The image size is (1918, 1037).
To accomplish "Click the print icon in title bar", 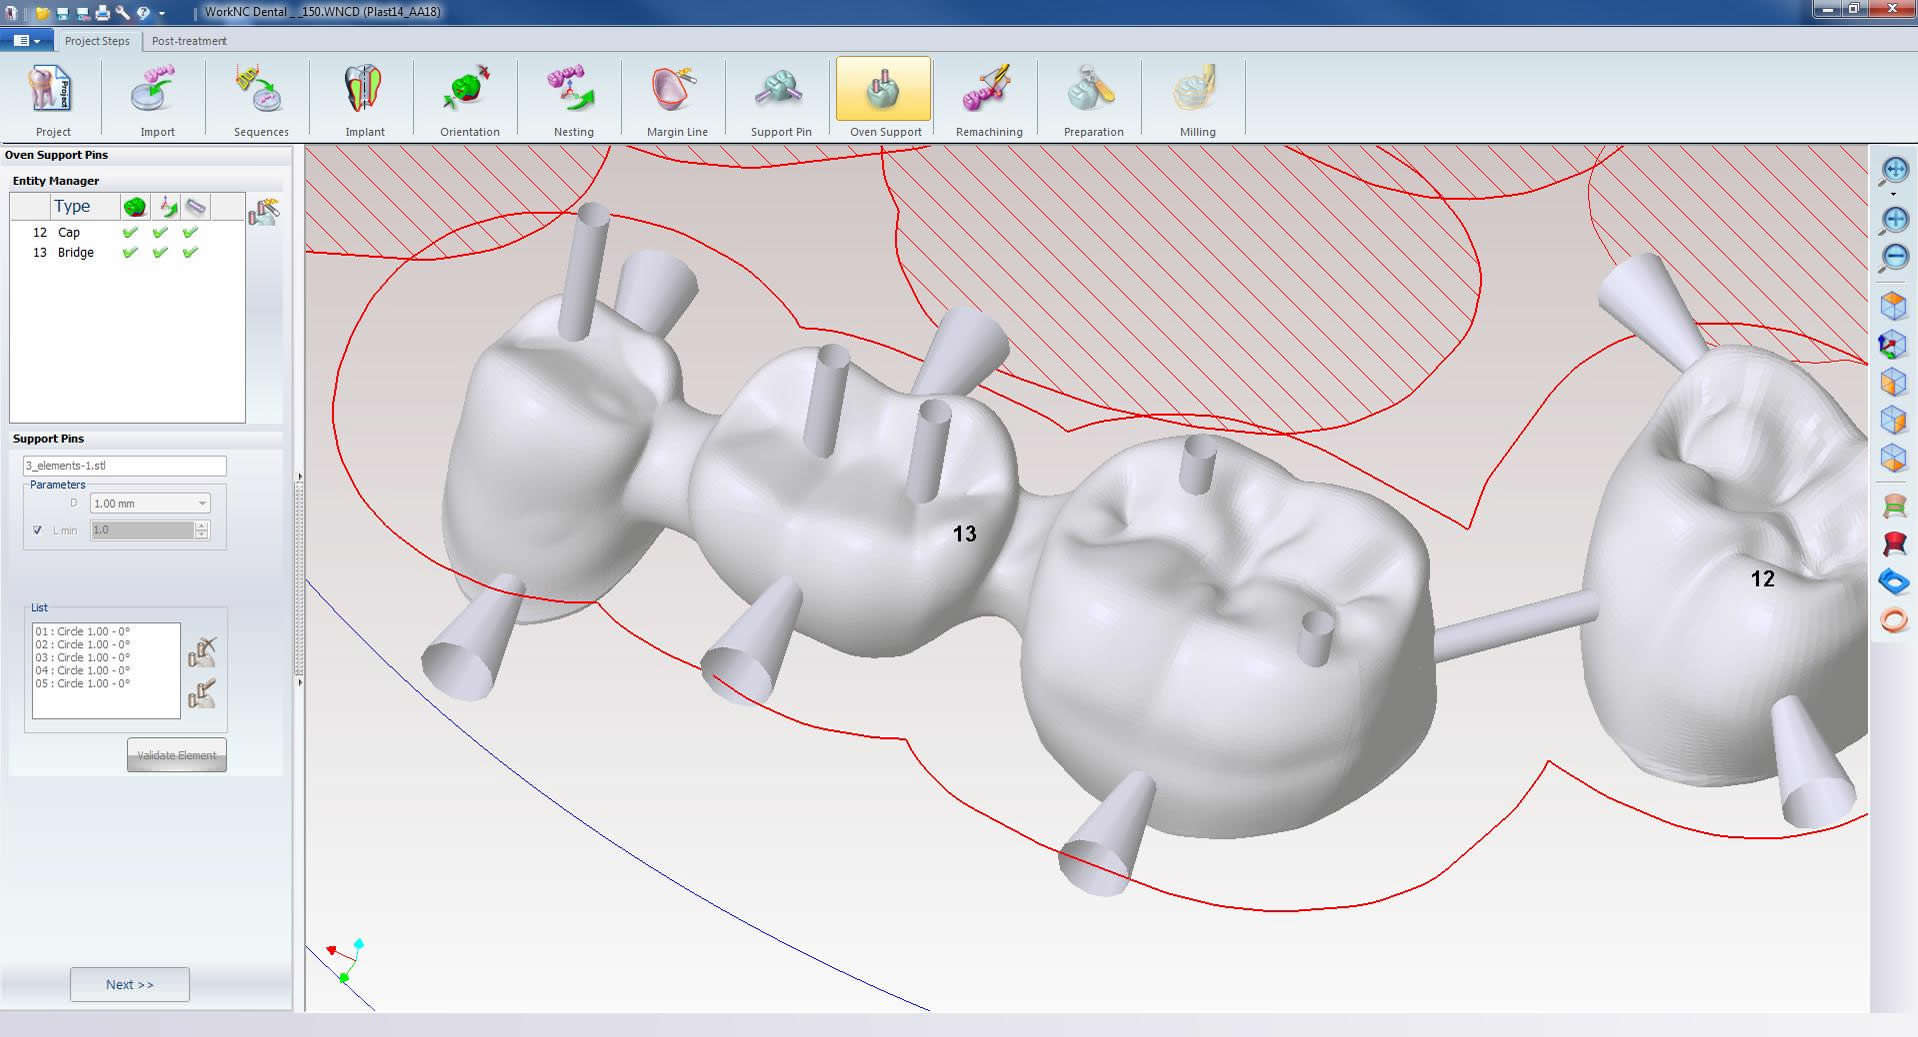I will coord(102,13).
